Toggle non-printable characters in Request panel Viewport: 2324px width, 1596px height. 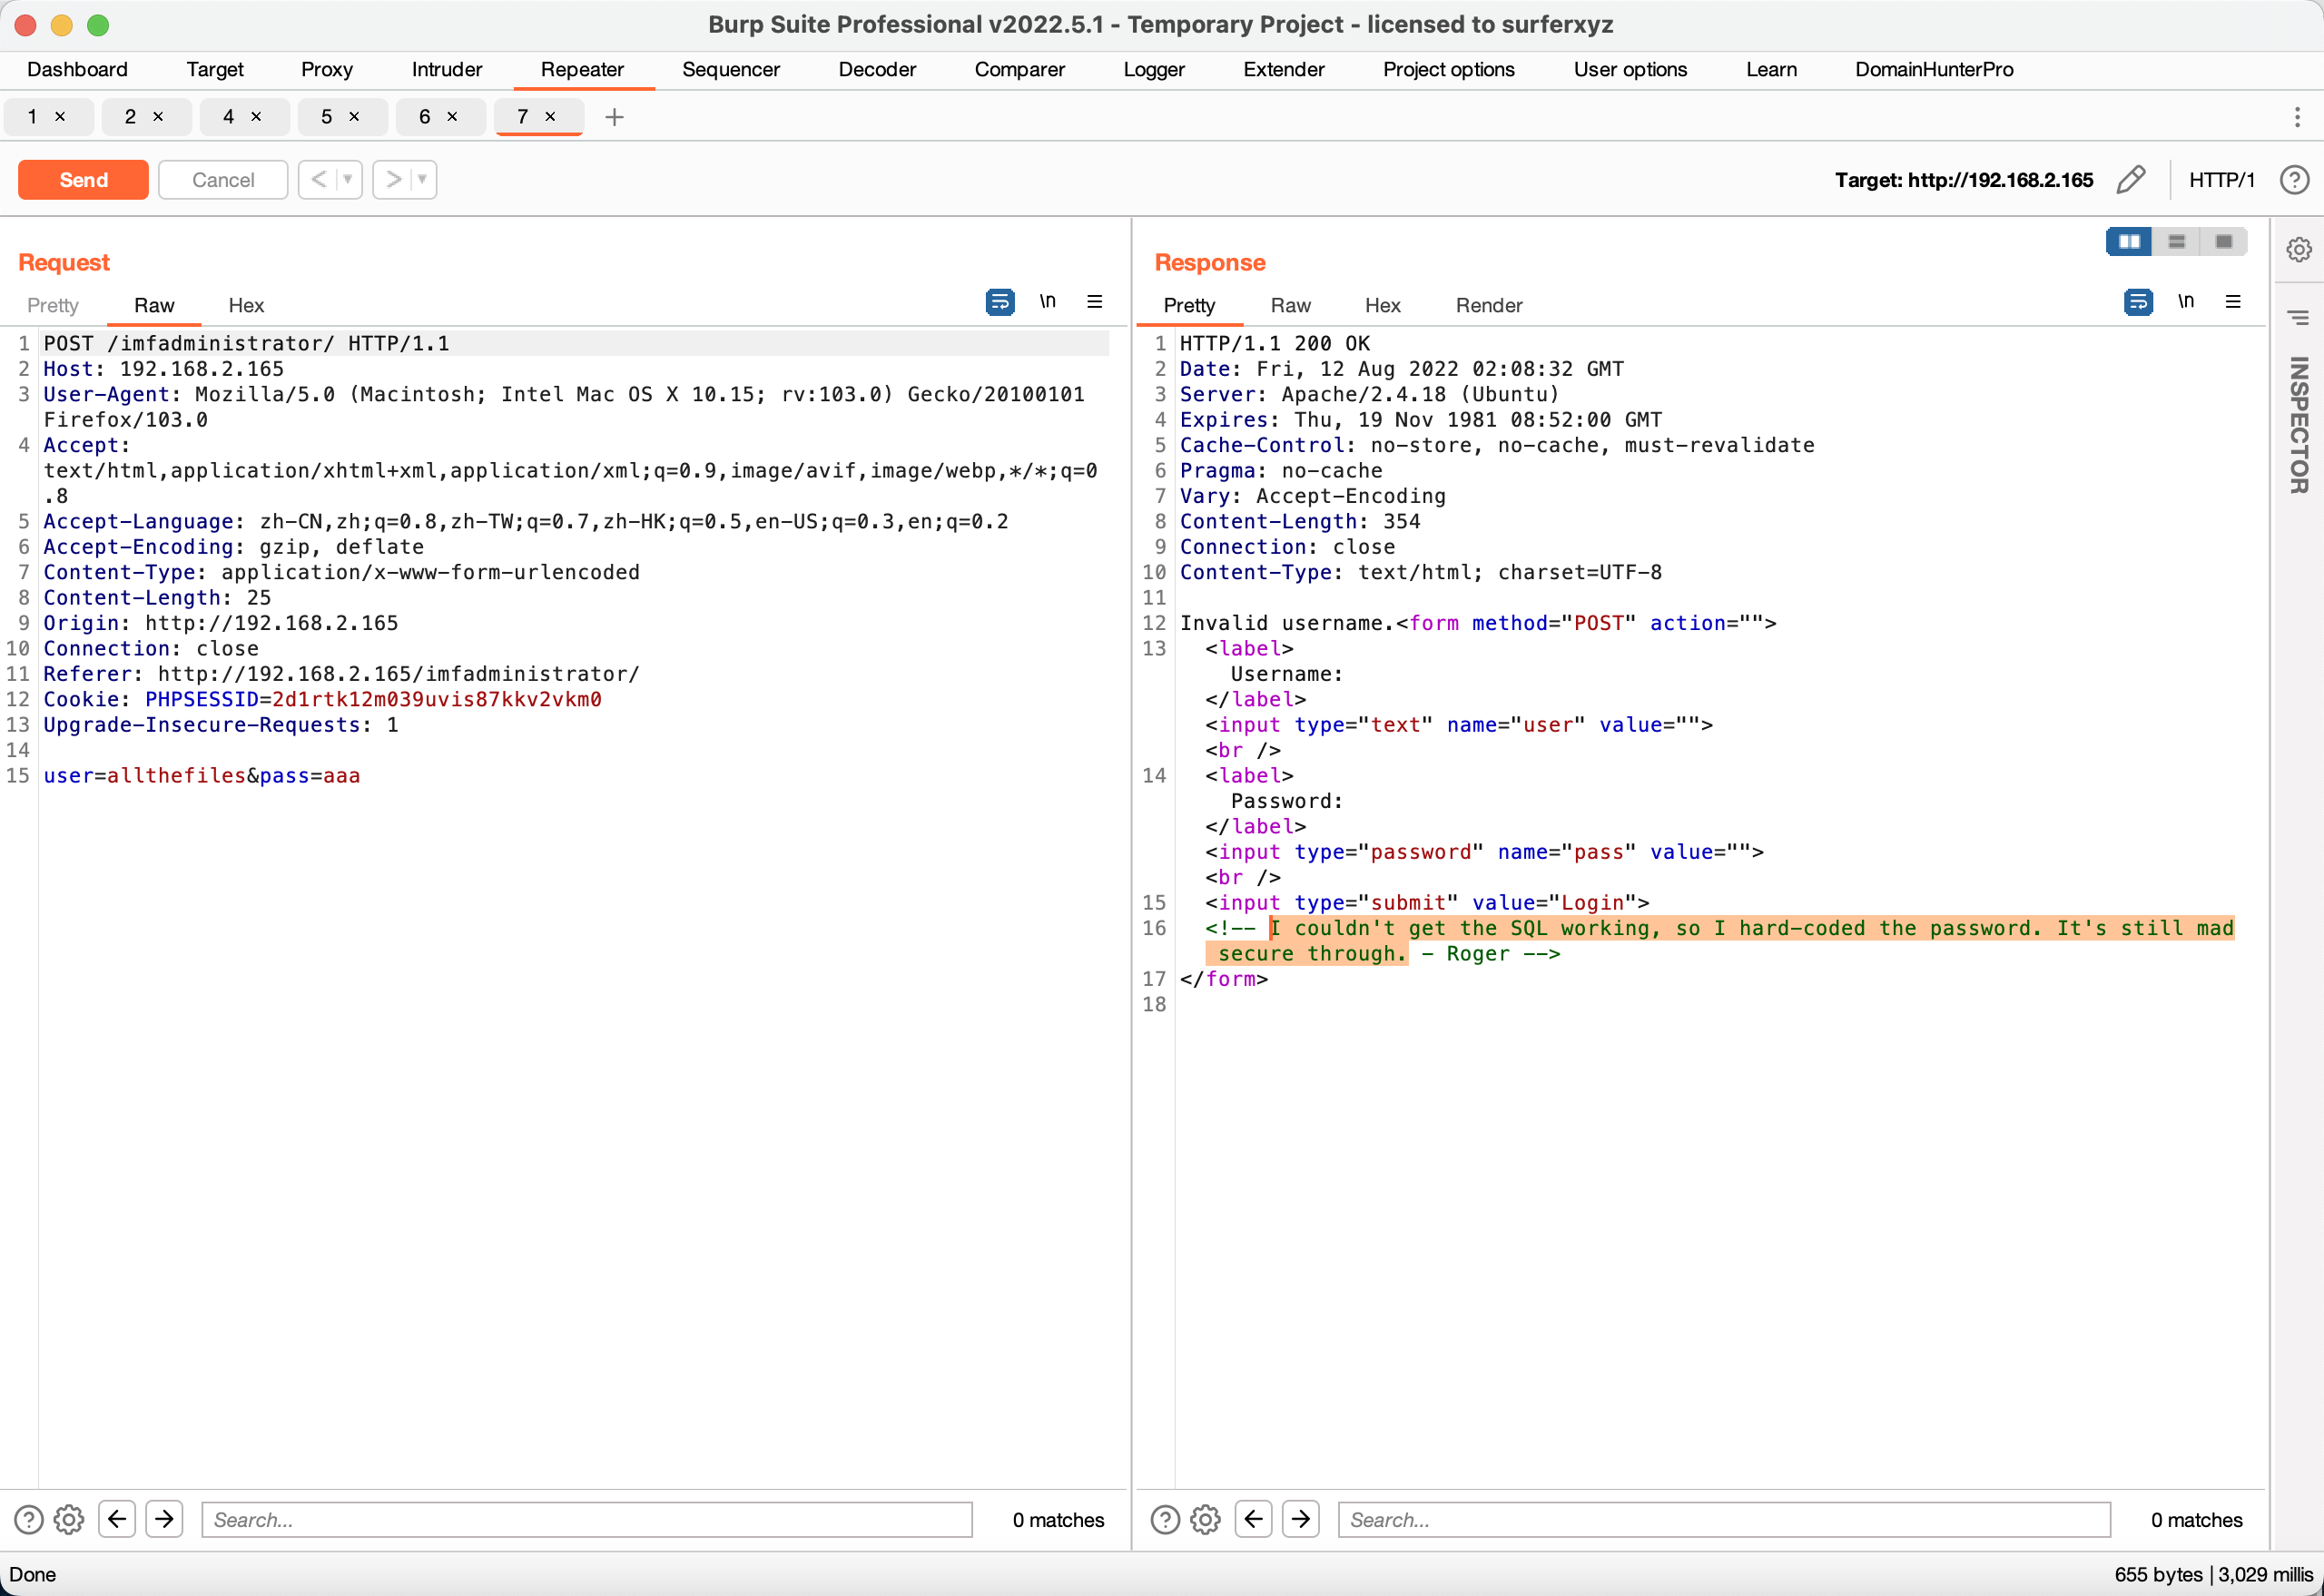(1047, 302)
